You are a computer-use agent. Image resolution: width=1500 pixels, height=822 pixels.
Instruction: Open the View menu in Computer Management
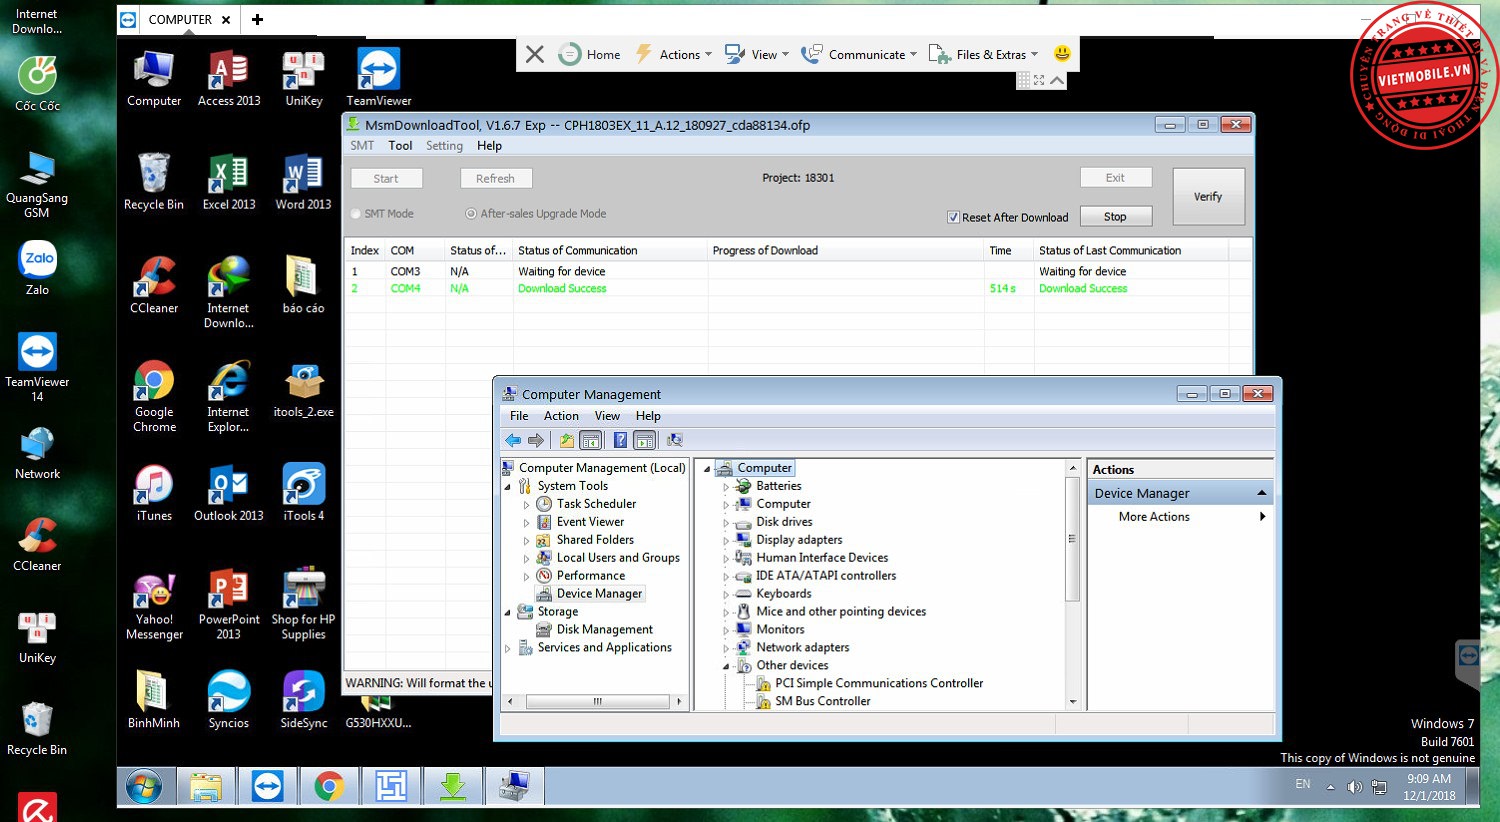pos(607,416)
